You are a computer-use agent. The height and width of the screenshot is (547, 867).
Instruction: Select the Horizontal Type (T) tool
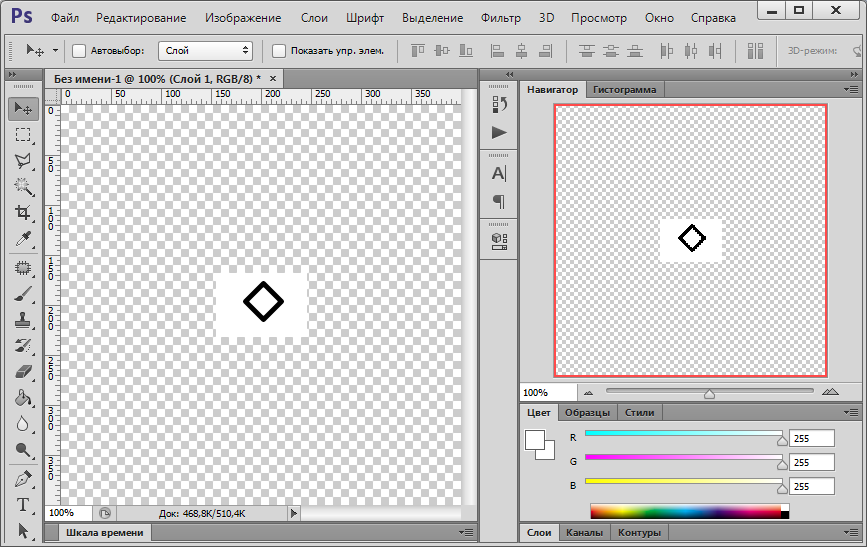pyautogui.click(x=23, y=505)
